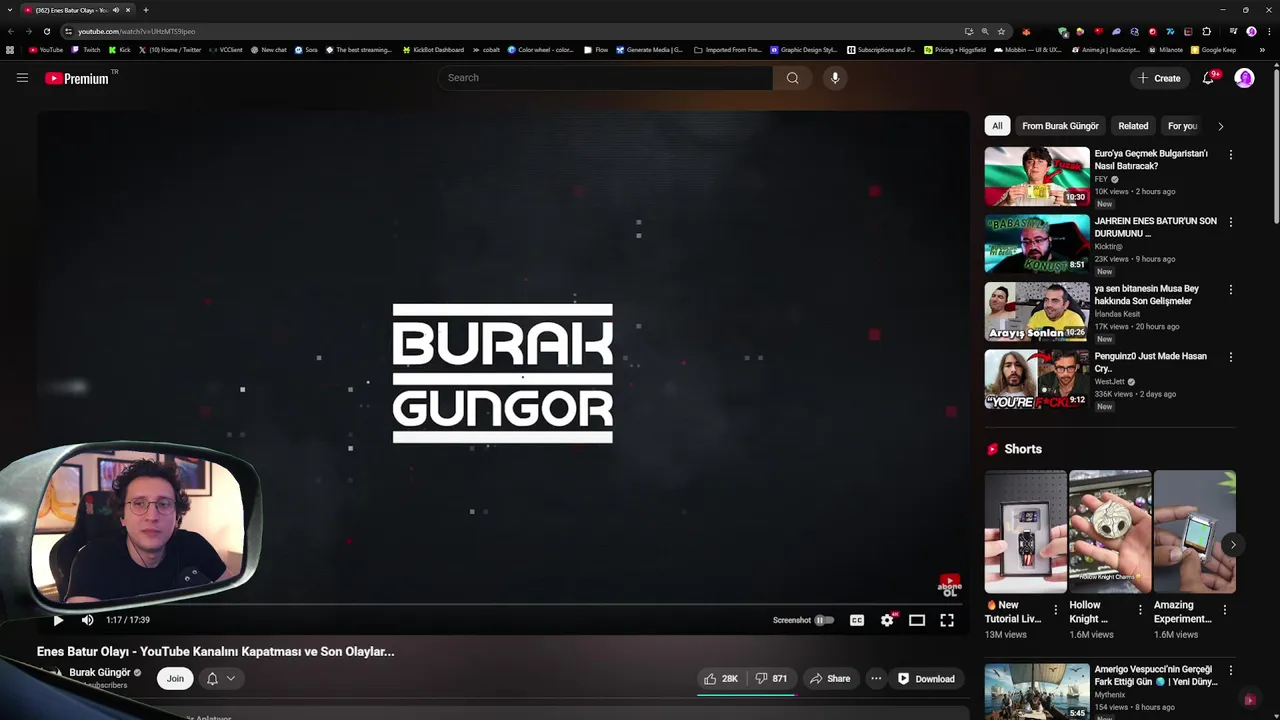Open menu for Amerigo Vespucci video

(x=1230, y=671)
